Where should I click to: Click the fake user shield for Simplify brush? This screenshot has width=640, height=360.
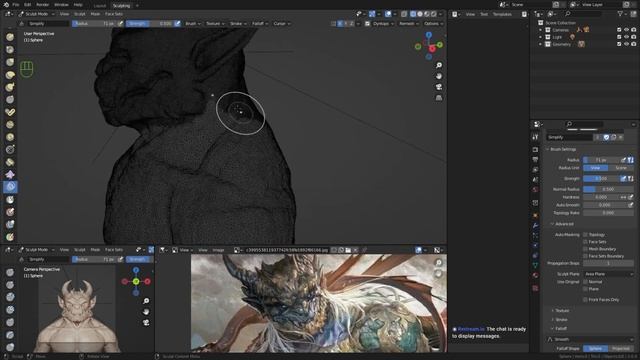(x=606, y=138)
